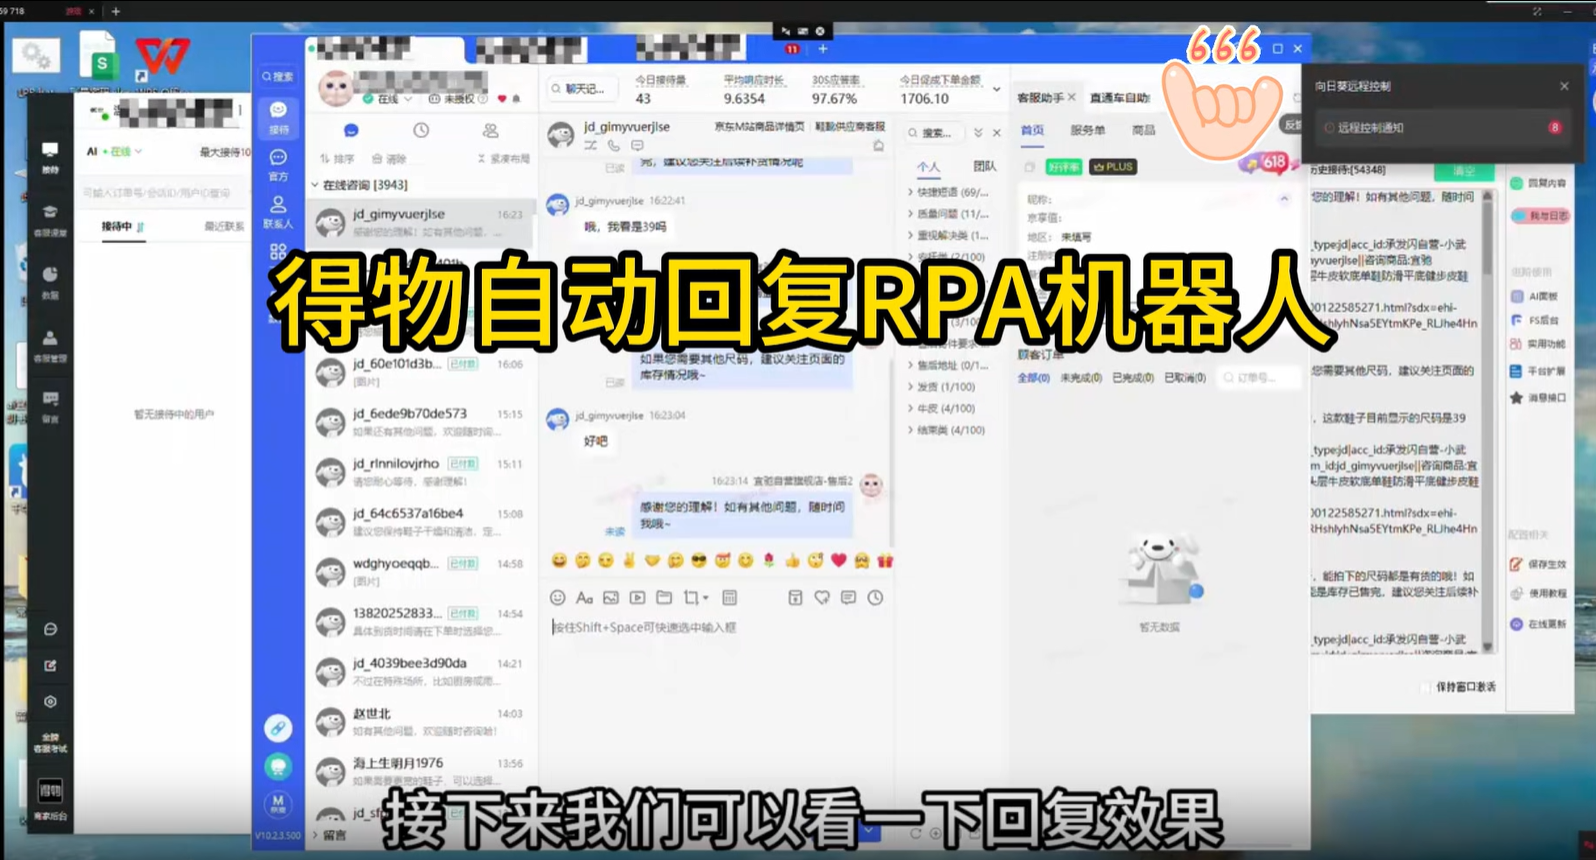Switch to 个人 quick replies tab
Image resolution: width=1596 pixels, height=860 pixels.
[929, 167]
